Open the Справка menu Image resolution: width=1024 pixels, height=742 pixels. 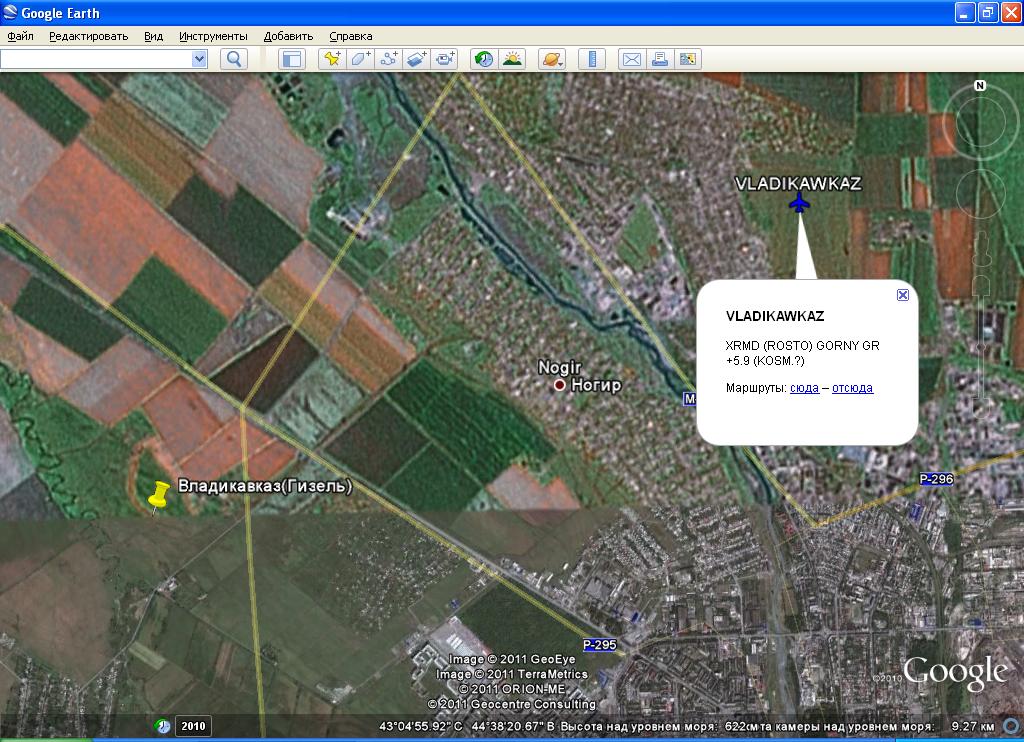[351, 36]
